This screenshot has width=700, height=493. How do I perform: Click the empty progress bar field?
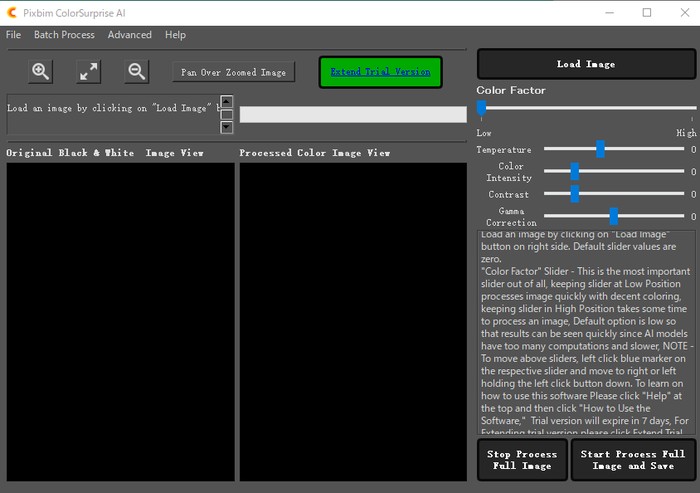coord(353,114)
